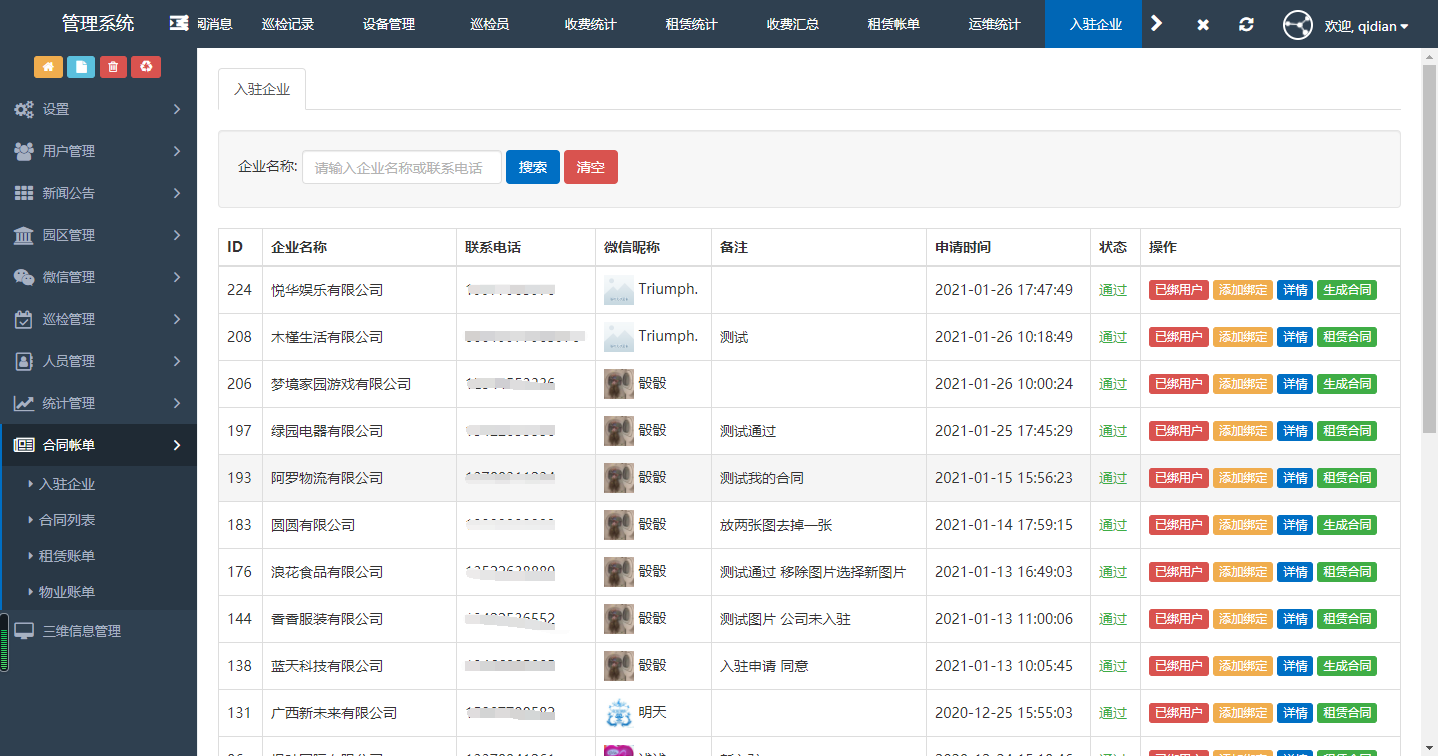Viewport: 1438px width, 756px height.
Task: Switch to the 设备管理 top tab
Action: (389, 24)
